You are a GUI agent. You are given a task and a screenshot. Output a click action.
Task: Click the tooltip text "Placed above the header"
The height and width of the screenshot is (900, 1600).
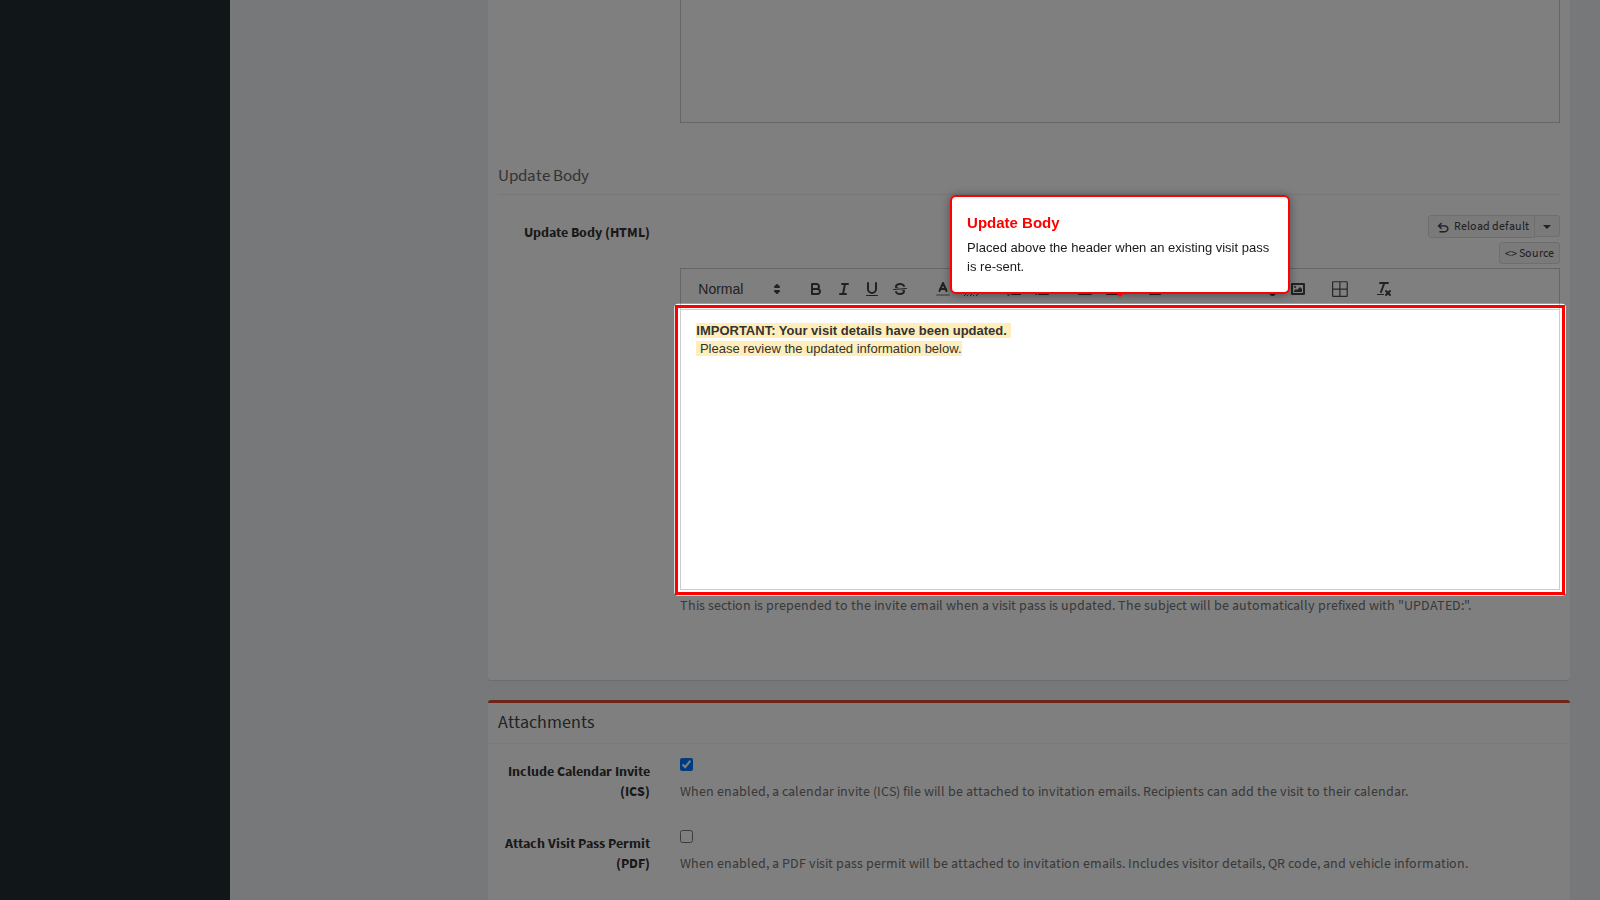coord(1118,257)
